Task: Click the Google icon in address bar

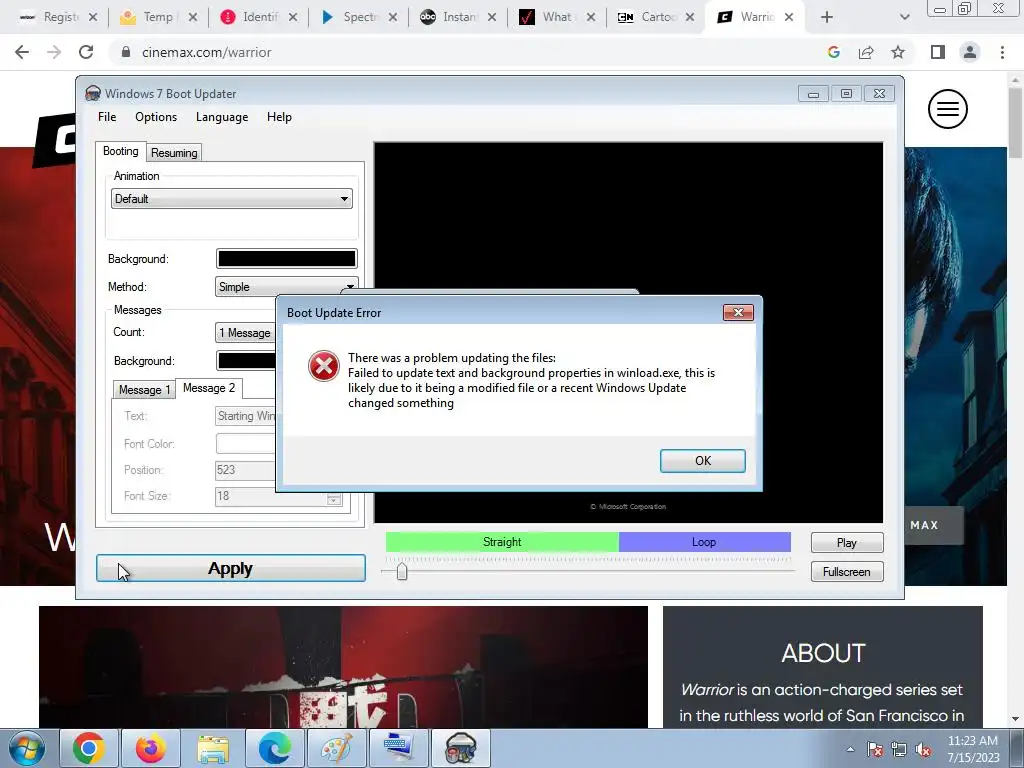Action: 833,52
